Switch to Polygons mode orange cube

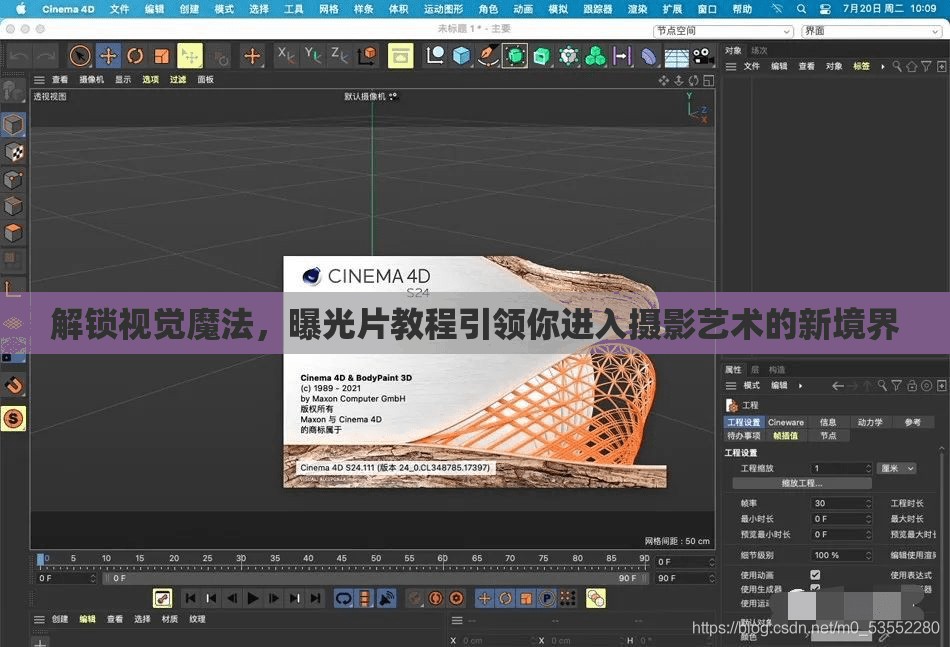(13, 232)
